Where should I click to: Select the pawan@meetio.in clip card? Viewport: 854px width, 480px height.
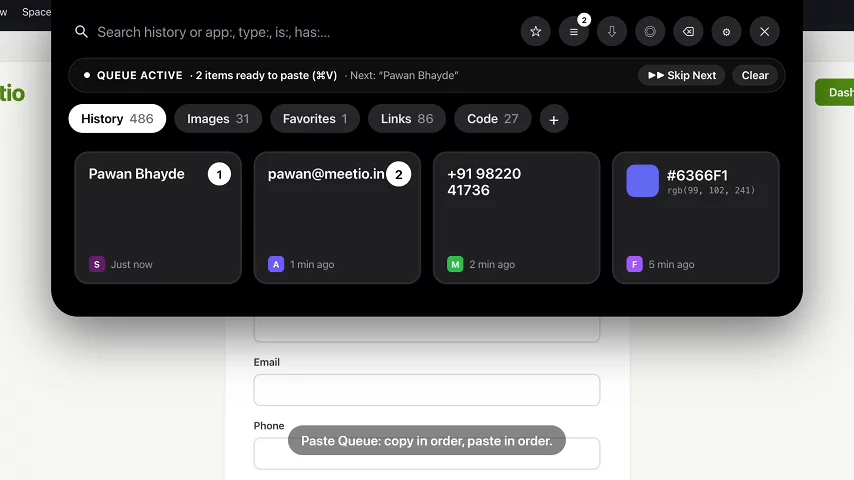[x=337, y=217]
